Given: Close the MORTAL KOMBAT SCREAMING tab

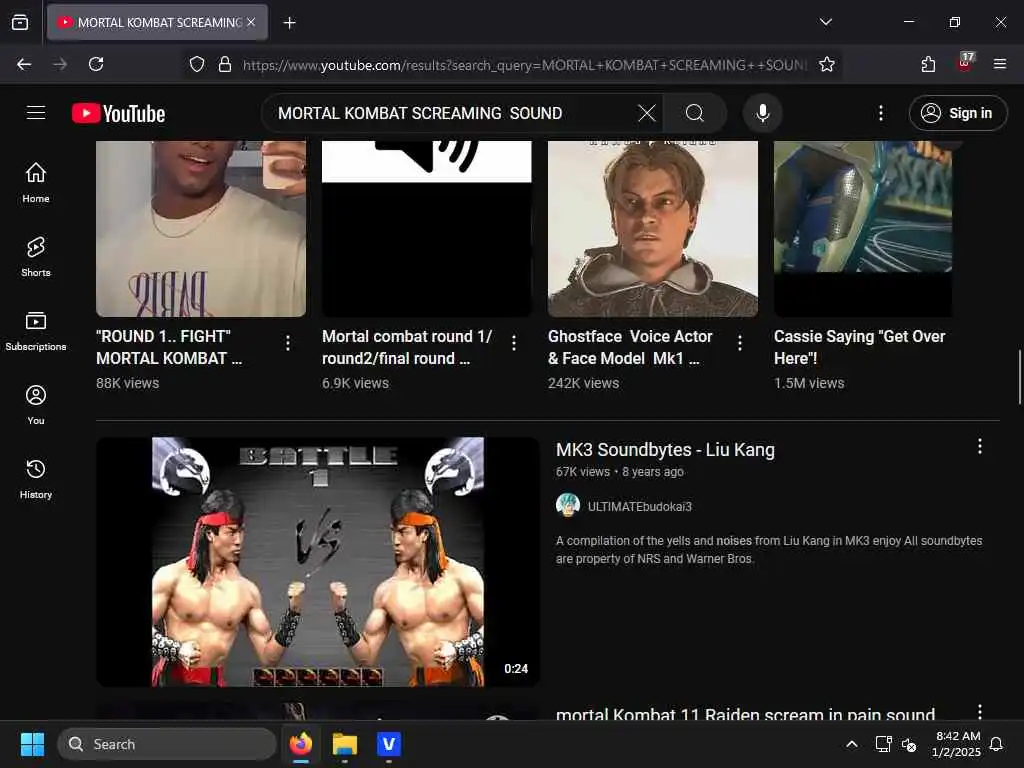Looking at the screenshot, I should pos(251,22).
